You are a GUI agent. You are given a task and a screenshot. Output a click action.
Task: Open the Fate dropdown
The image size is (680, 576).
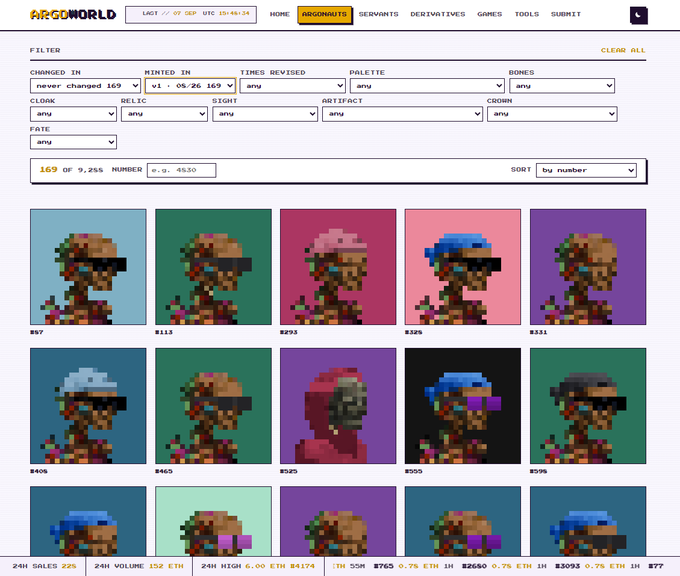(73, 142)
